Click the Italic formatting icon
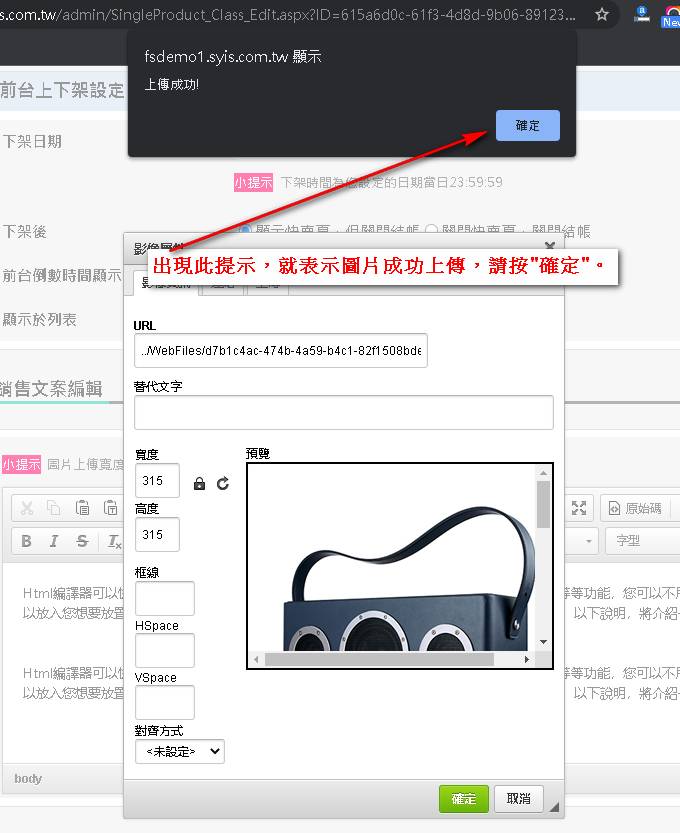 click(x=54, y=541)
